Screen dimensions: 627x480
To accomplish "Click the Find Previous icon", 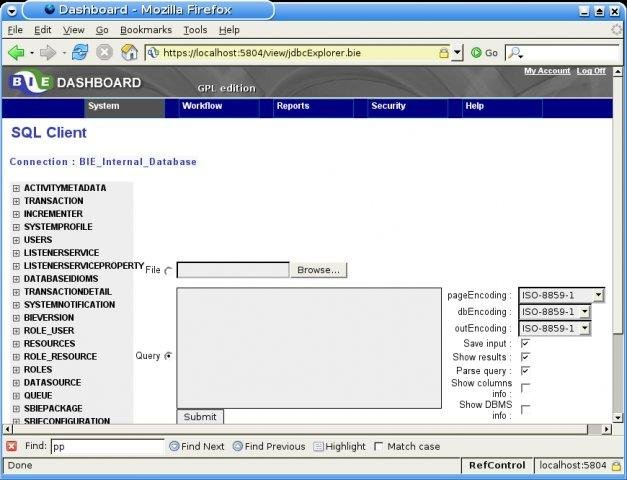I will click(238, 446).
